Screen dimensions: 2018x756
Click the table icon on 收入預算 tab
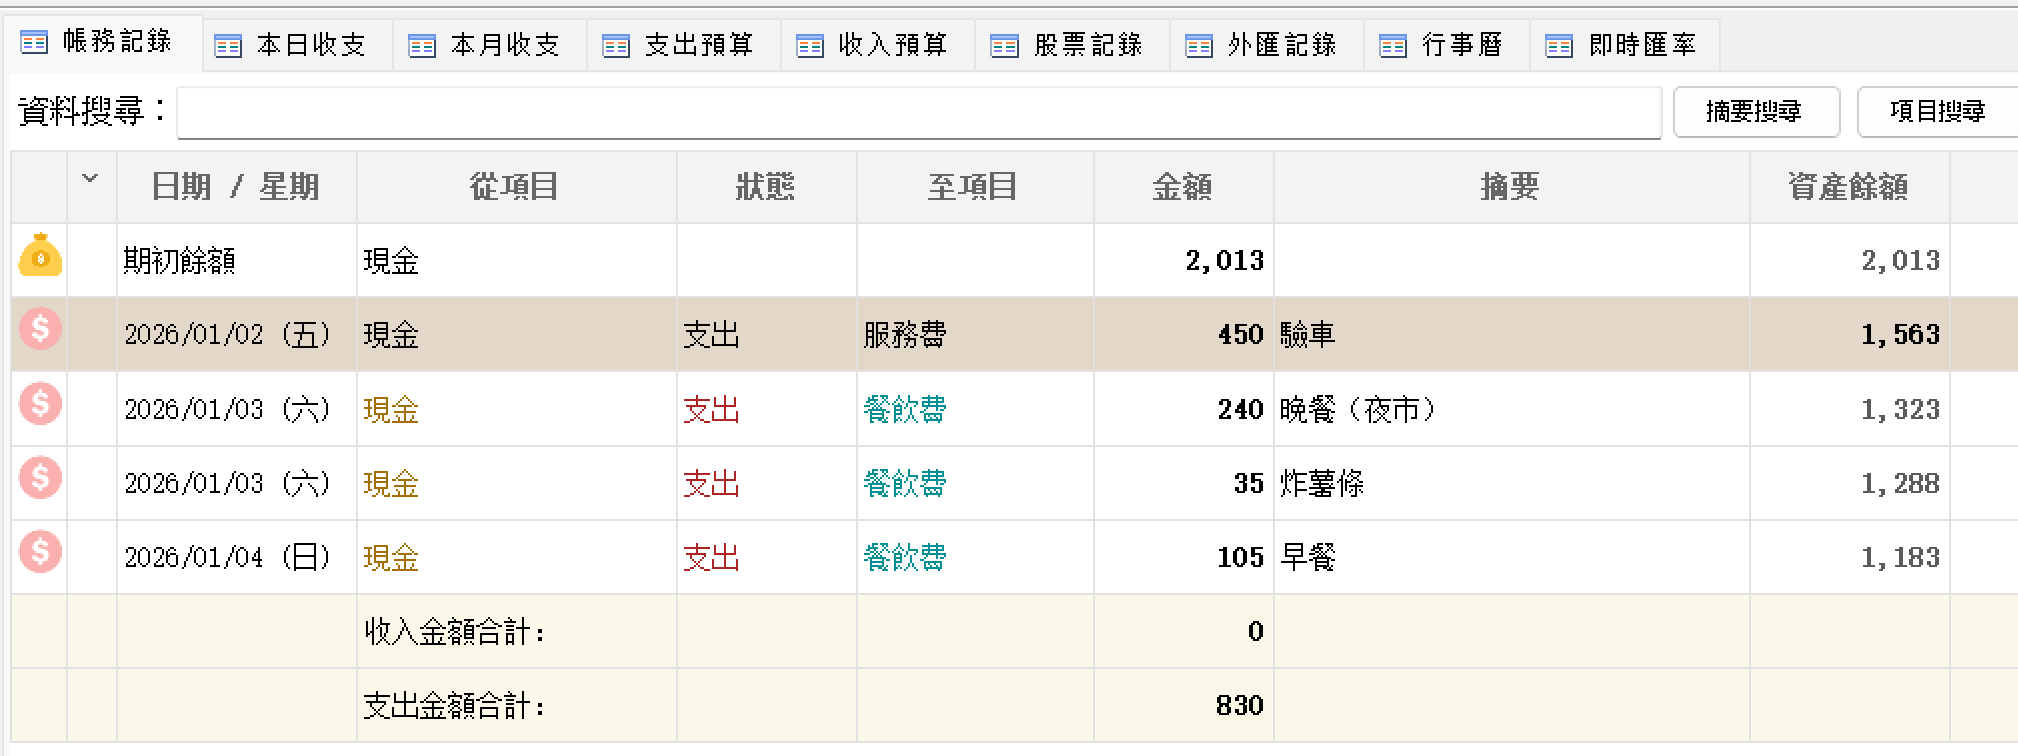(x=810, y=46)
